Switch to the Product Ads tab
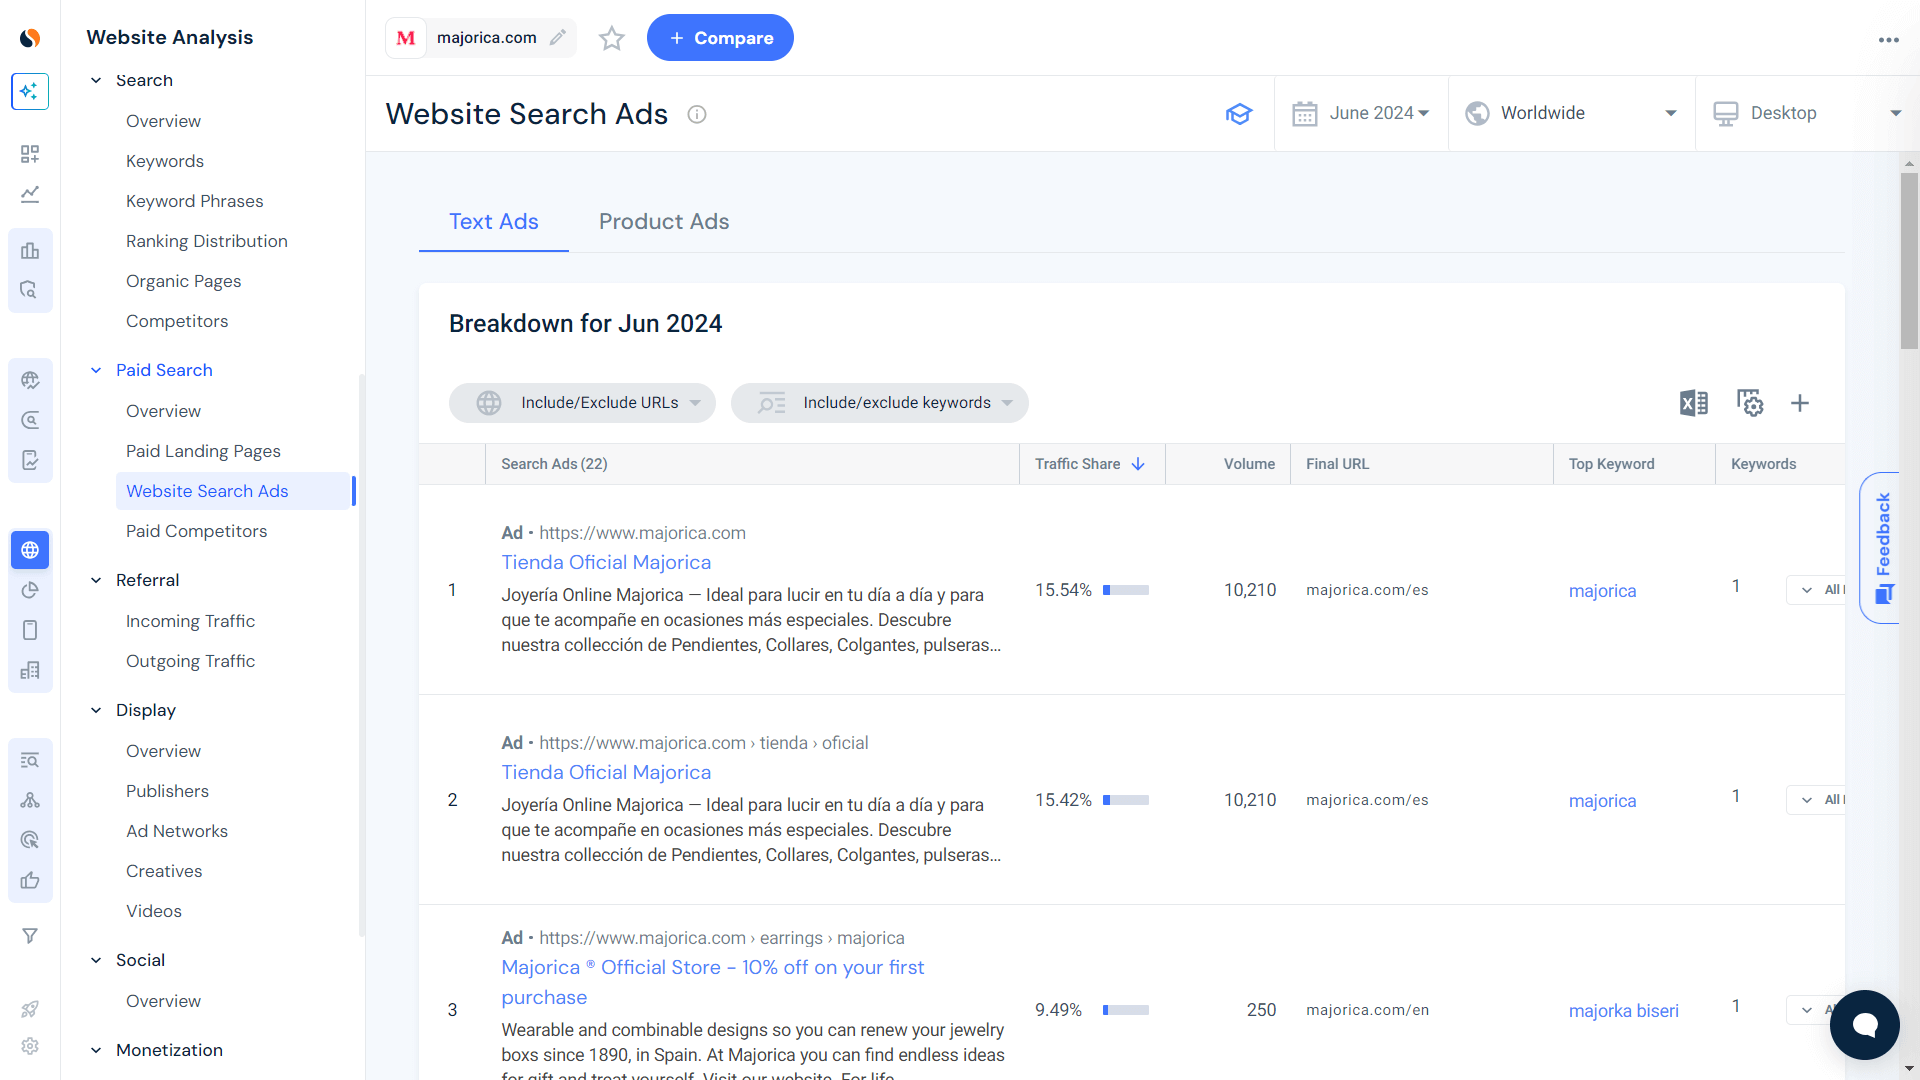This screenshot has width=1920, height=1080. pyautogui.click(x=664, y=222)
